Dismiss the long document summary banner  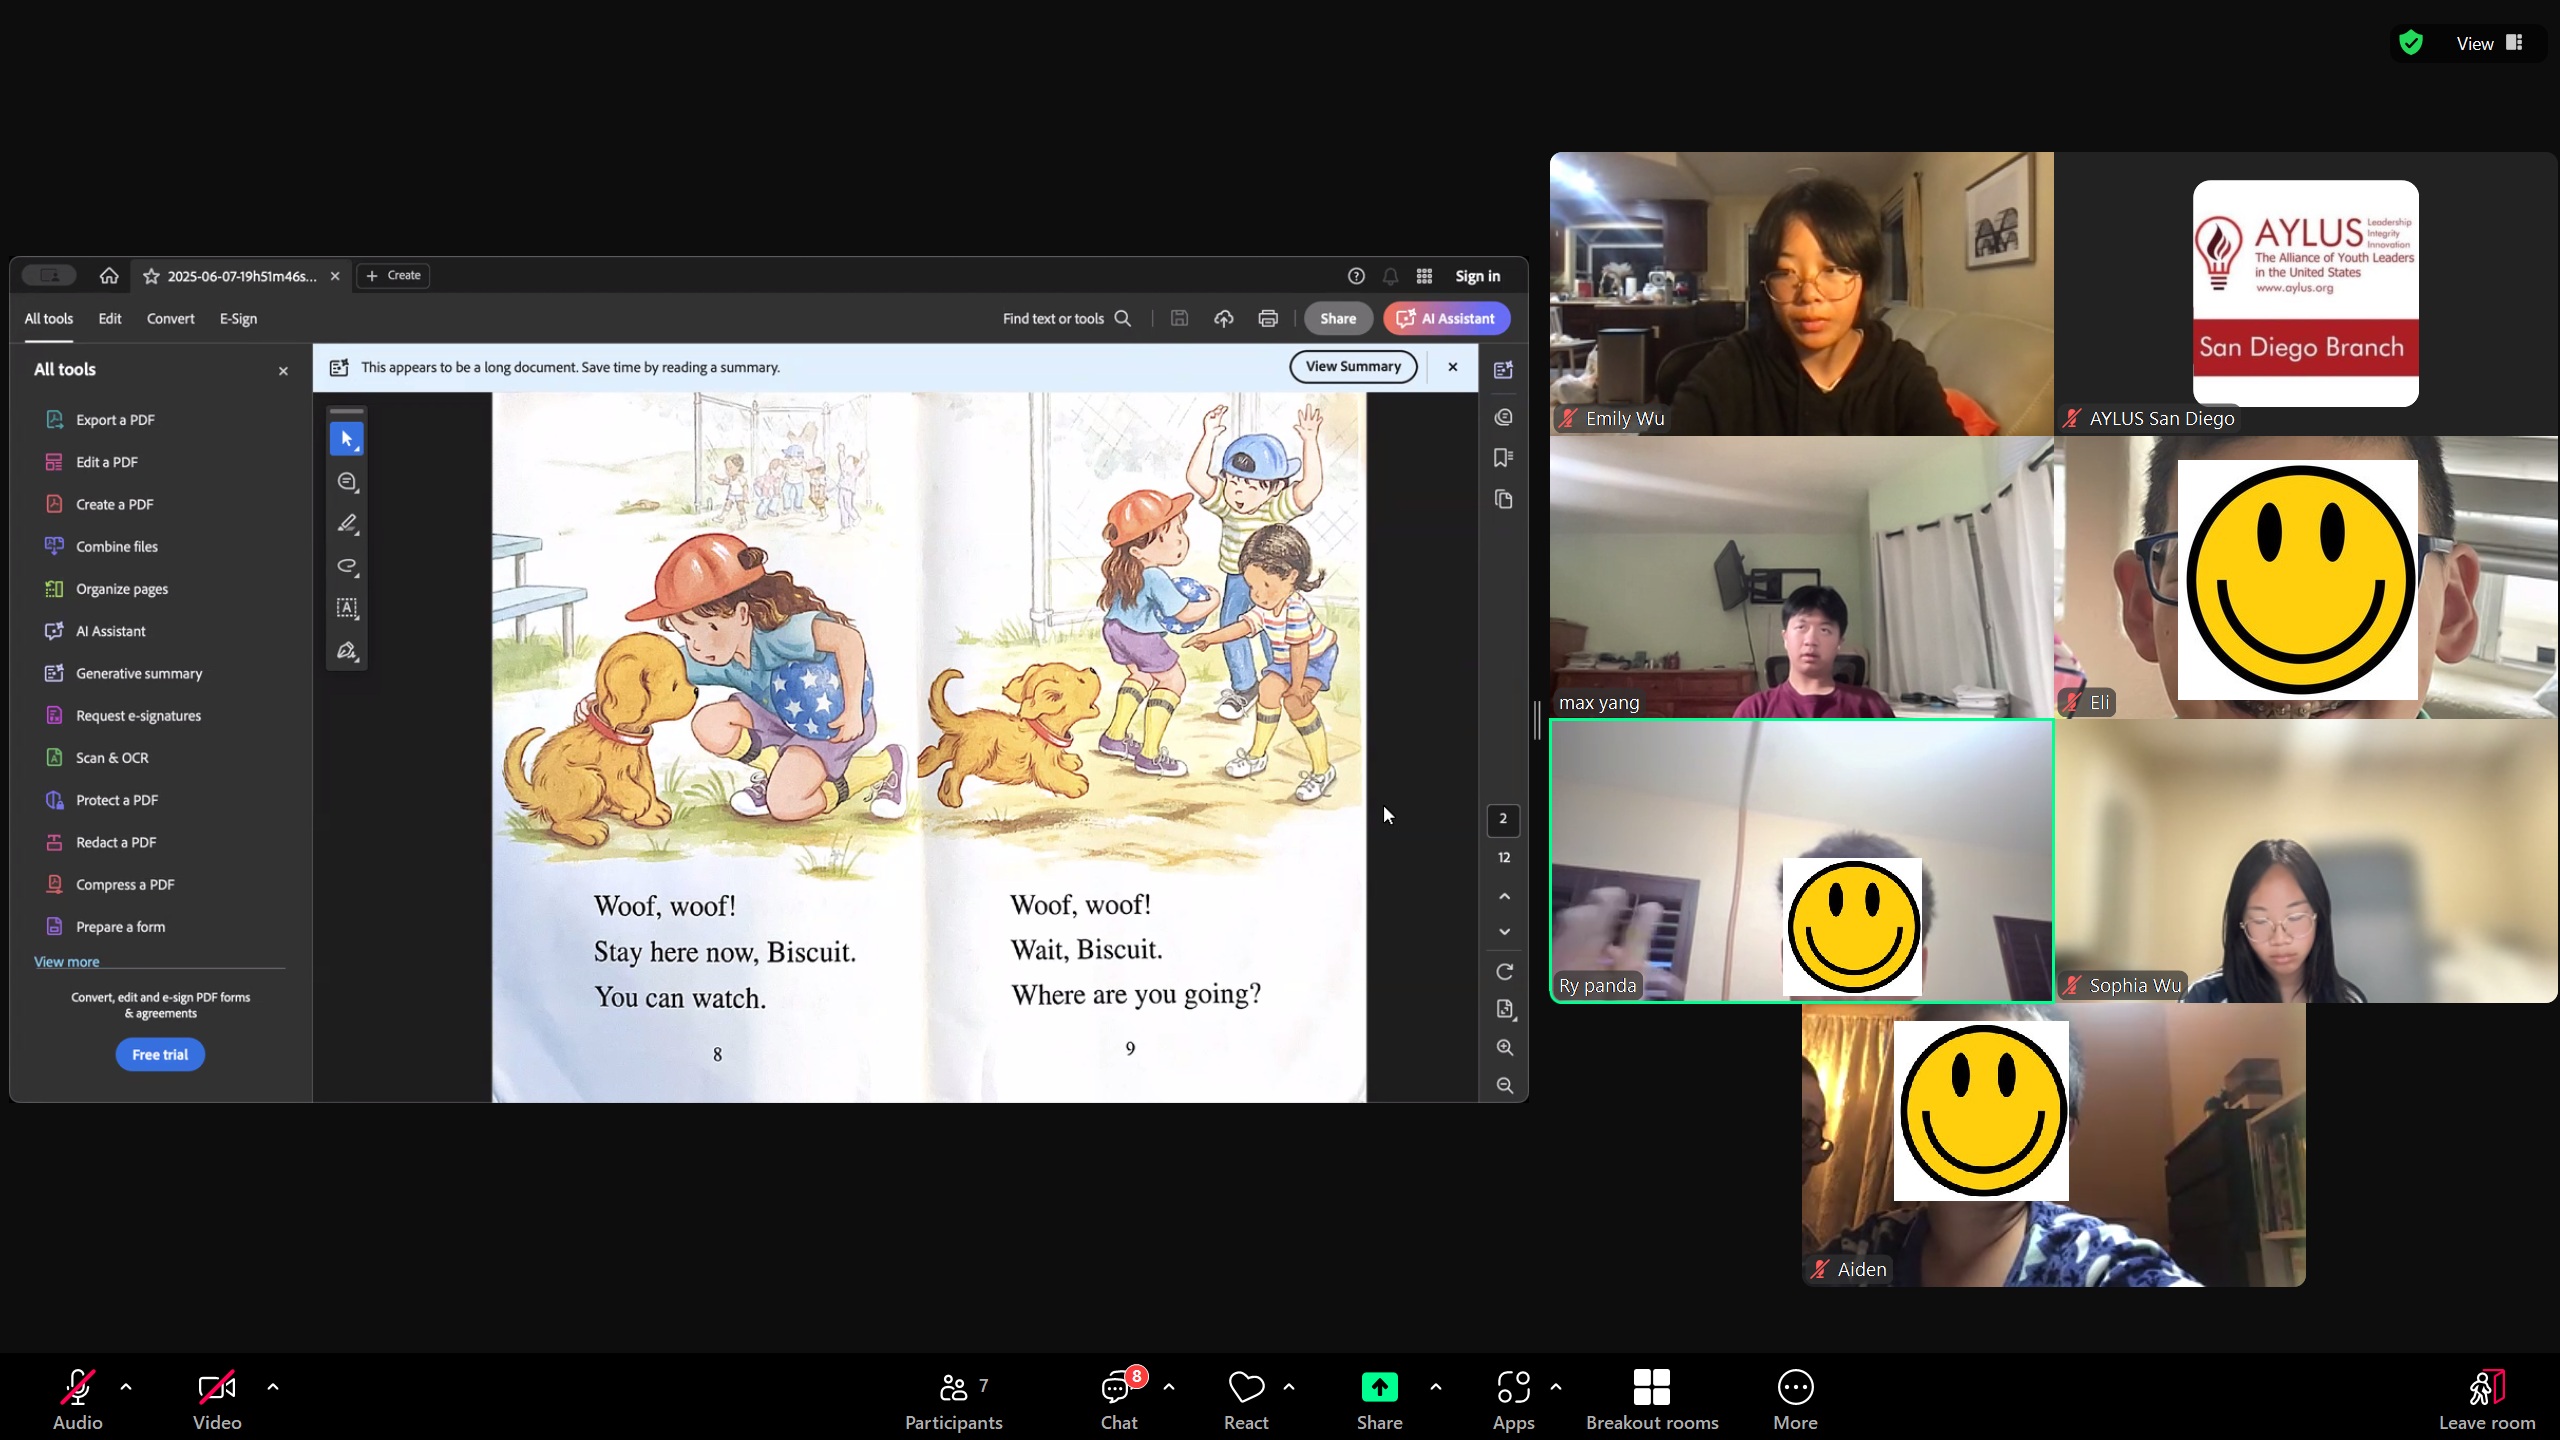pos(1453,367)
